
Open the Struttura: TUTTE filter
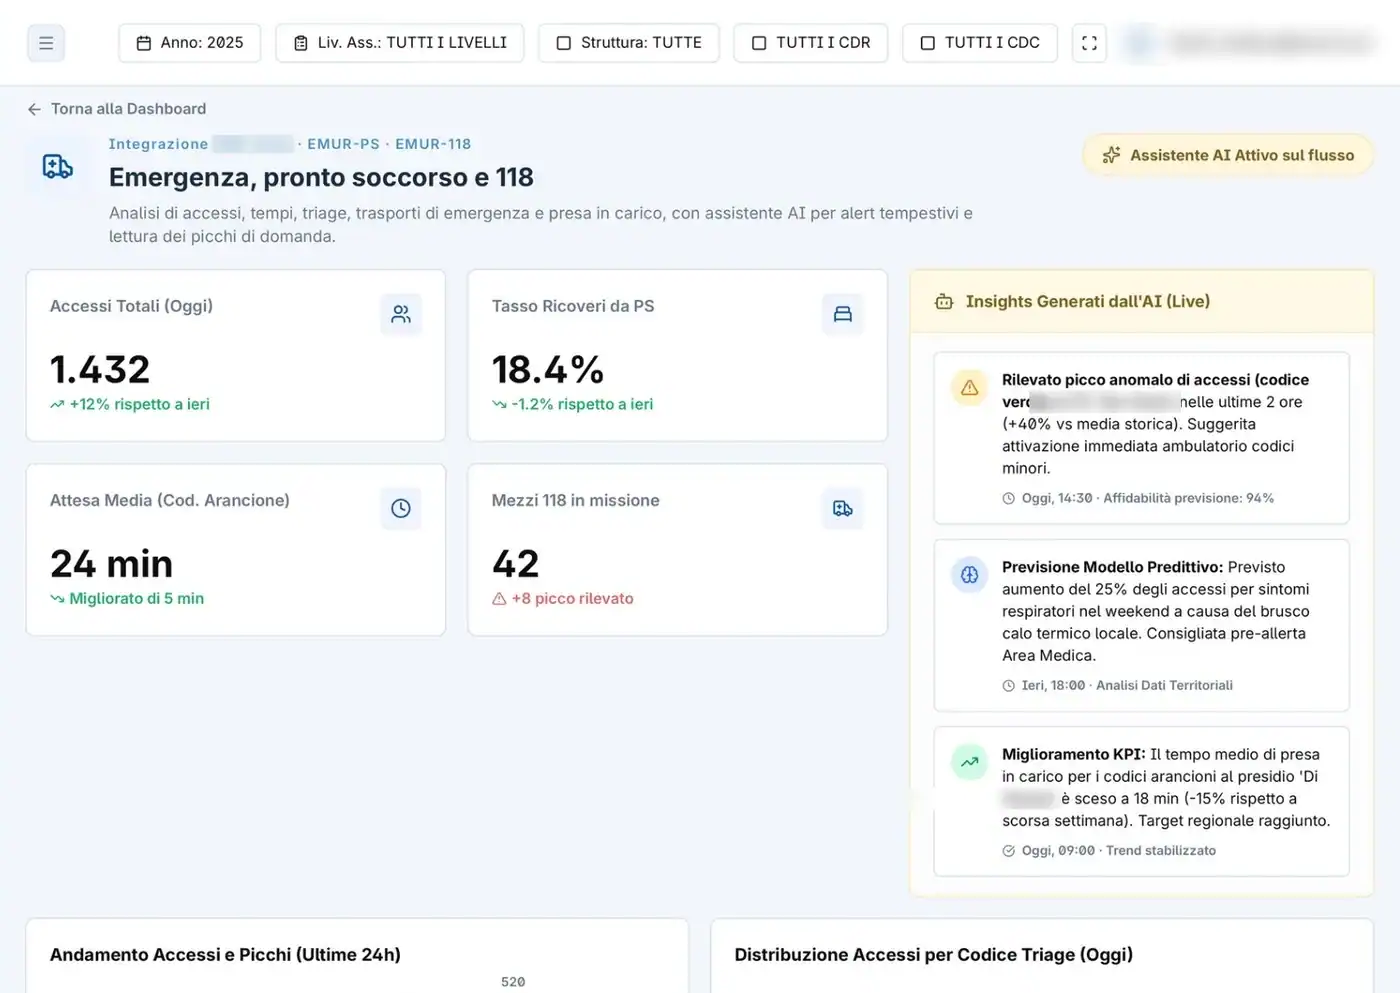point(629,43)
